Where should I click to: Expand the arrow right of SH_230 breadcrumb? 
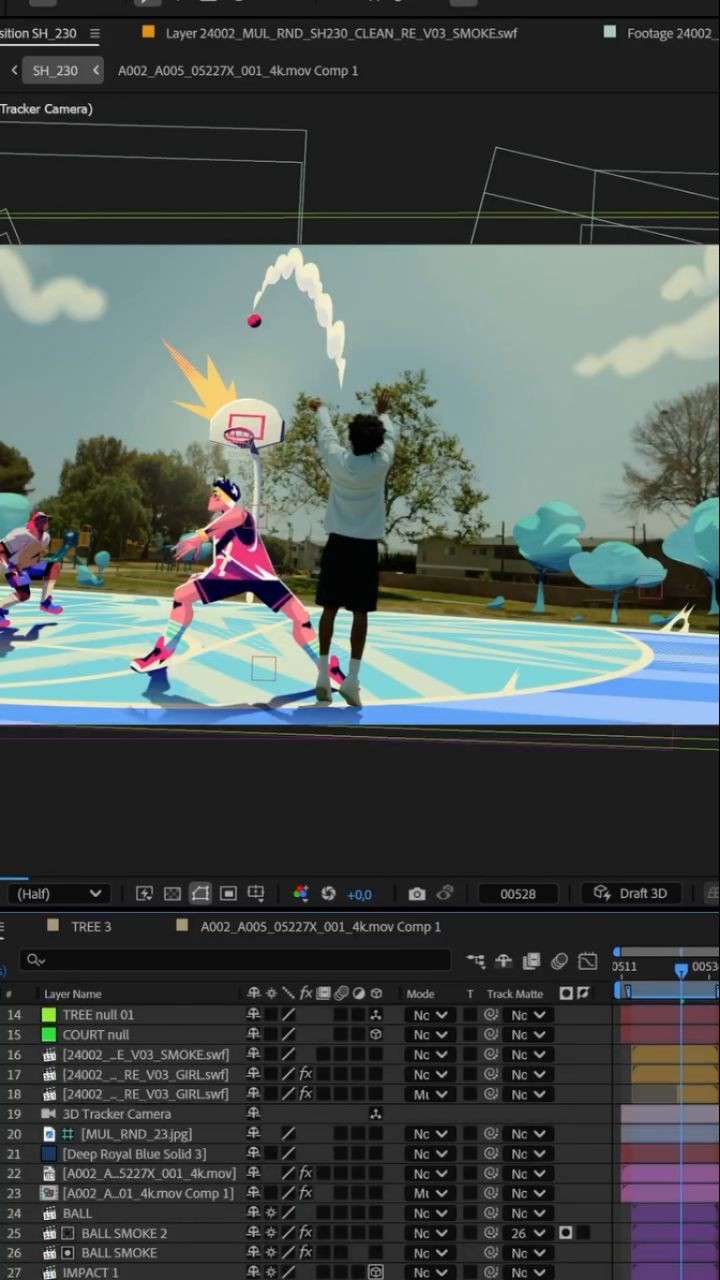pos(95,70)
